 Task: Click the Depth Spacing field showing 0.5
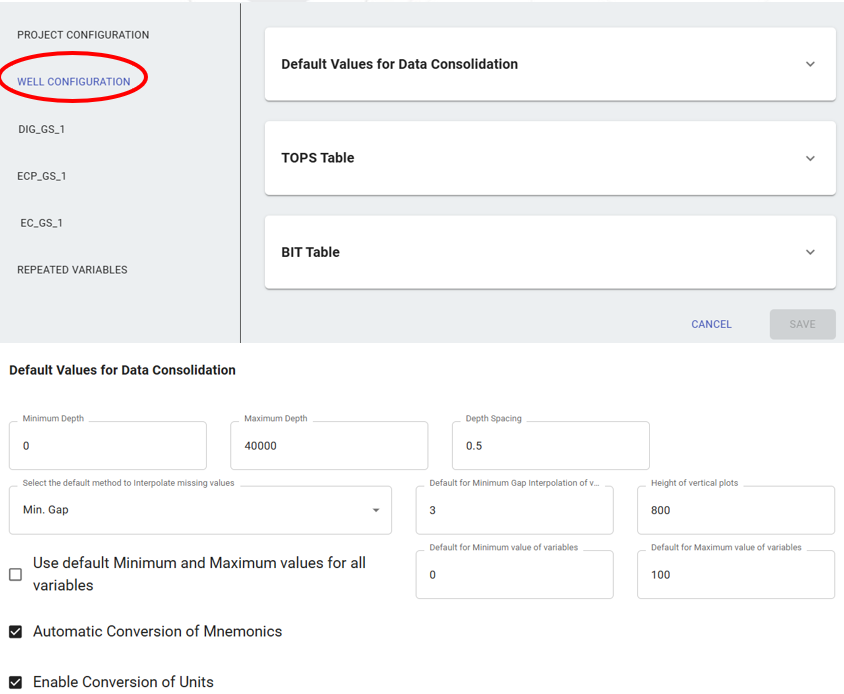point(550,445)
